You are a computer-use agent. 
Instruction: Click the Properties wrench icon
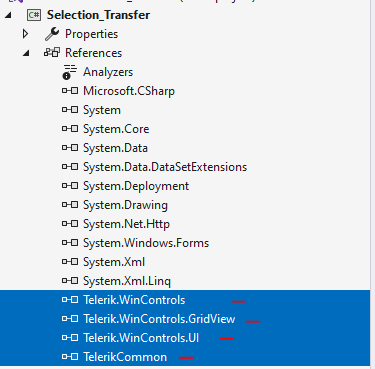[52, 34]
